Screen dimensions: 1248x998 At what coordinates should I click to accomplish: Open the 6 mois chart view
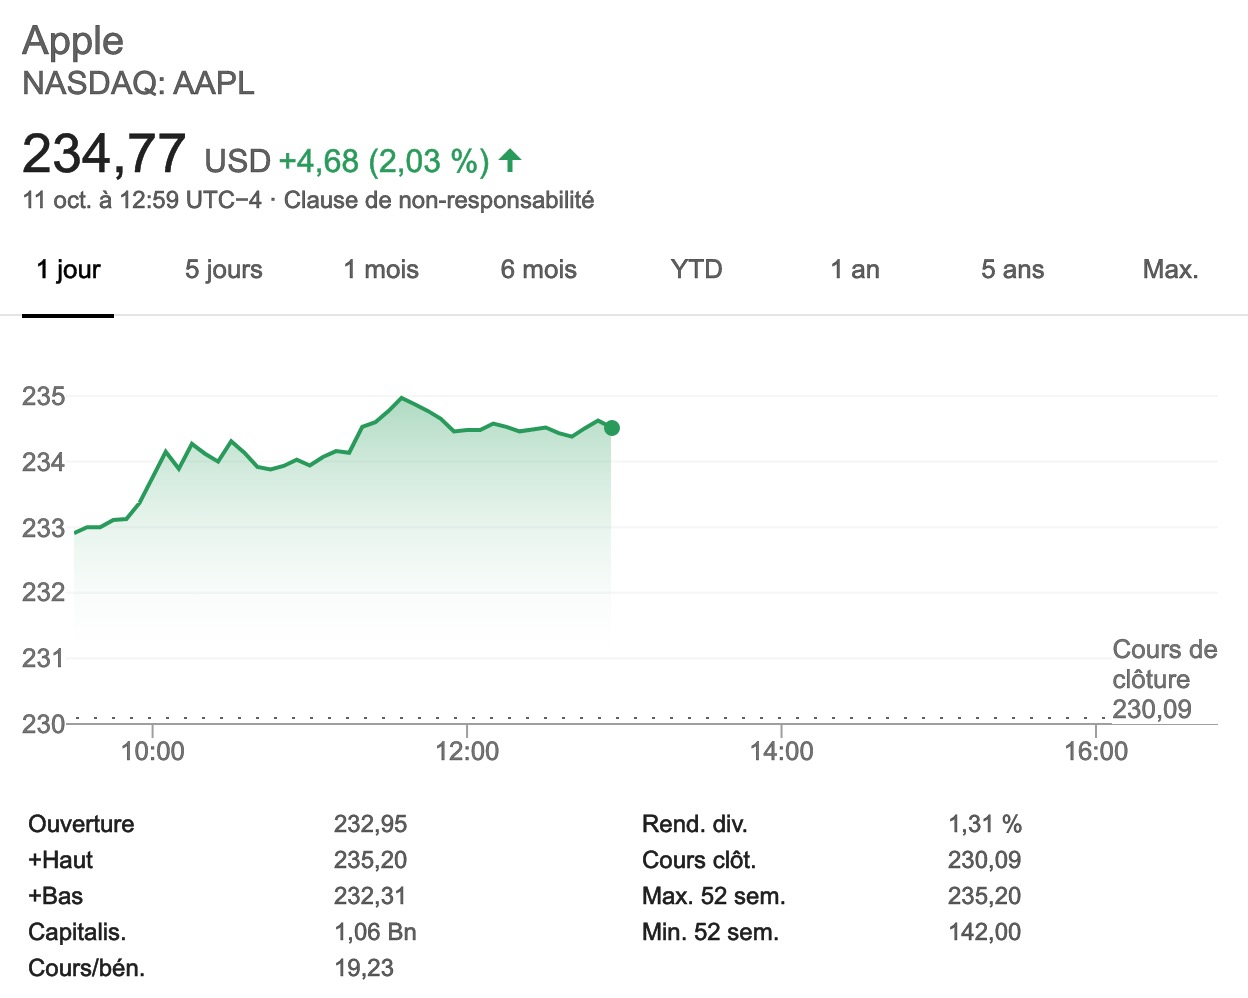coord(537,269)
